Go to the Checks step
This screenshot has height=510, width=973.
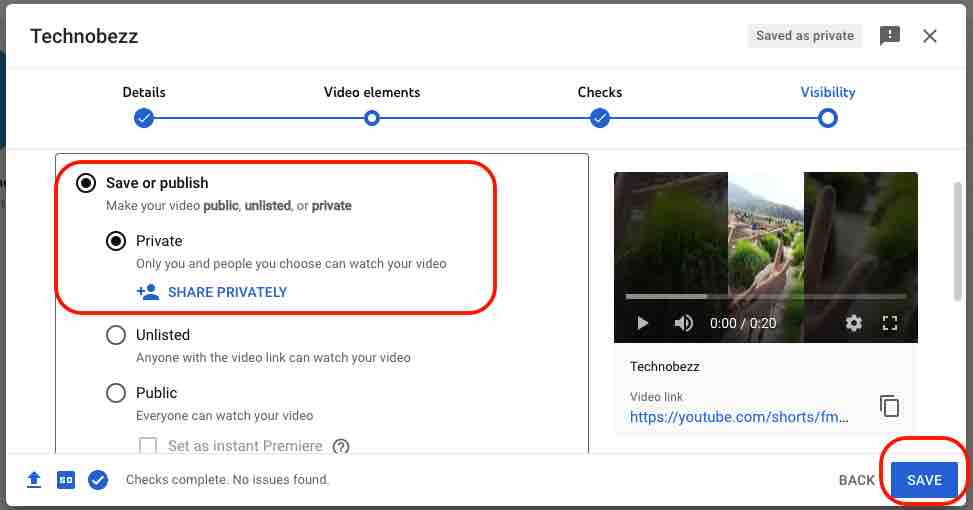[x=599, y=92]
